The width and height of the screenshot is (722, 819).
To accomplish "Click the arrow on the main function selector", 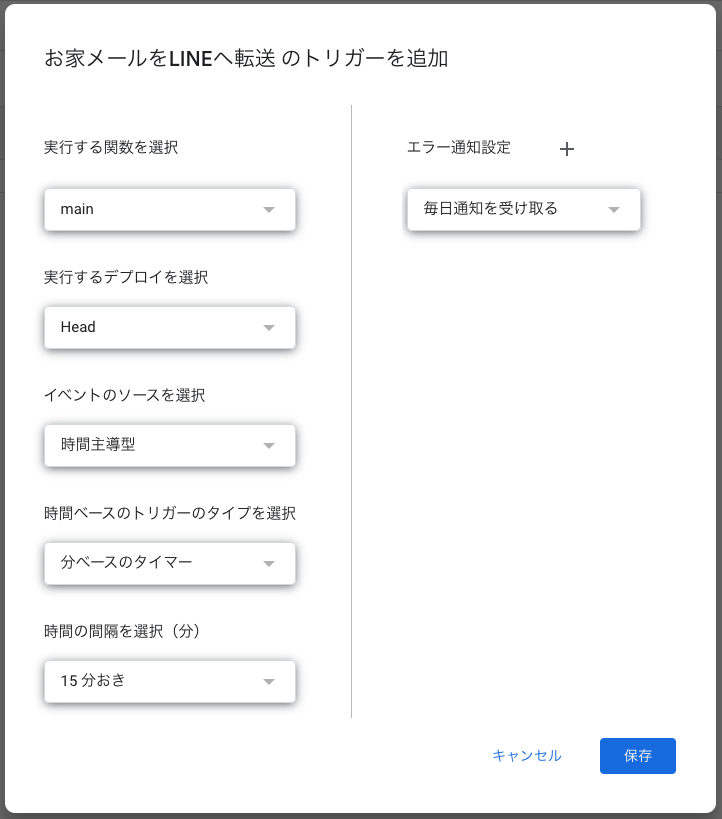I will (x=269, y=209).
